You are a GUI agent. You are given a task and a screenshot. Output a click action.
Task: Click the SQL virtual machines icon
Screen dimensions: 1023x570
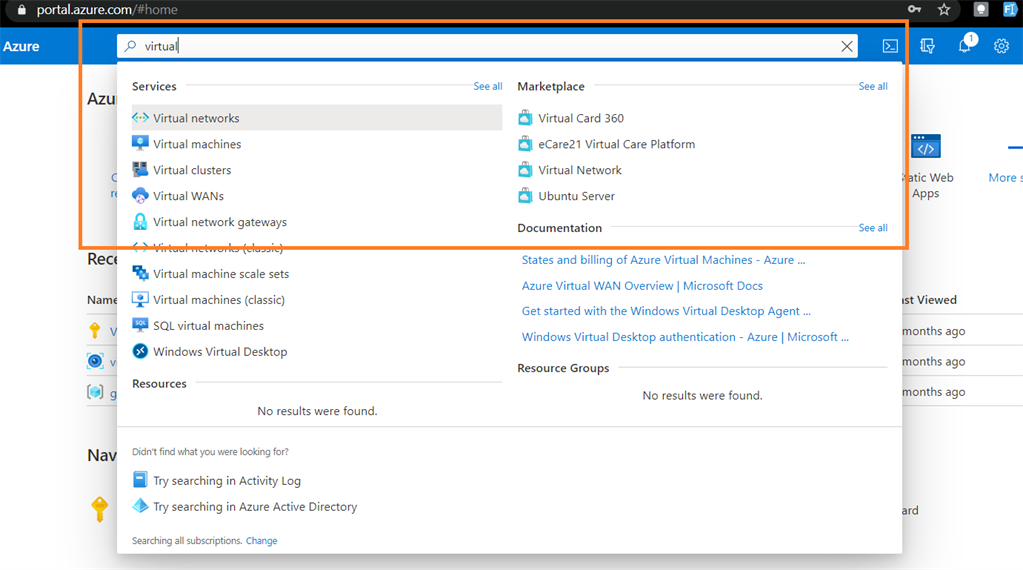[140, 325]
